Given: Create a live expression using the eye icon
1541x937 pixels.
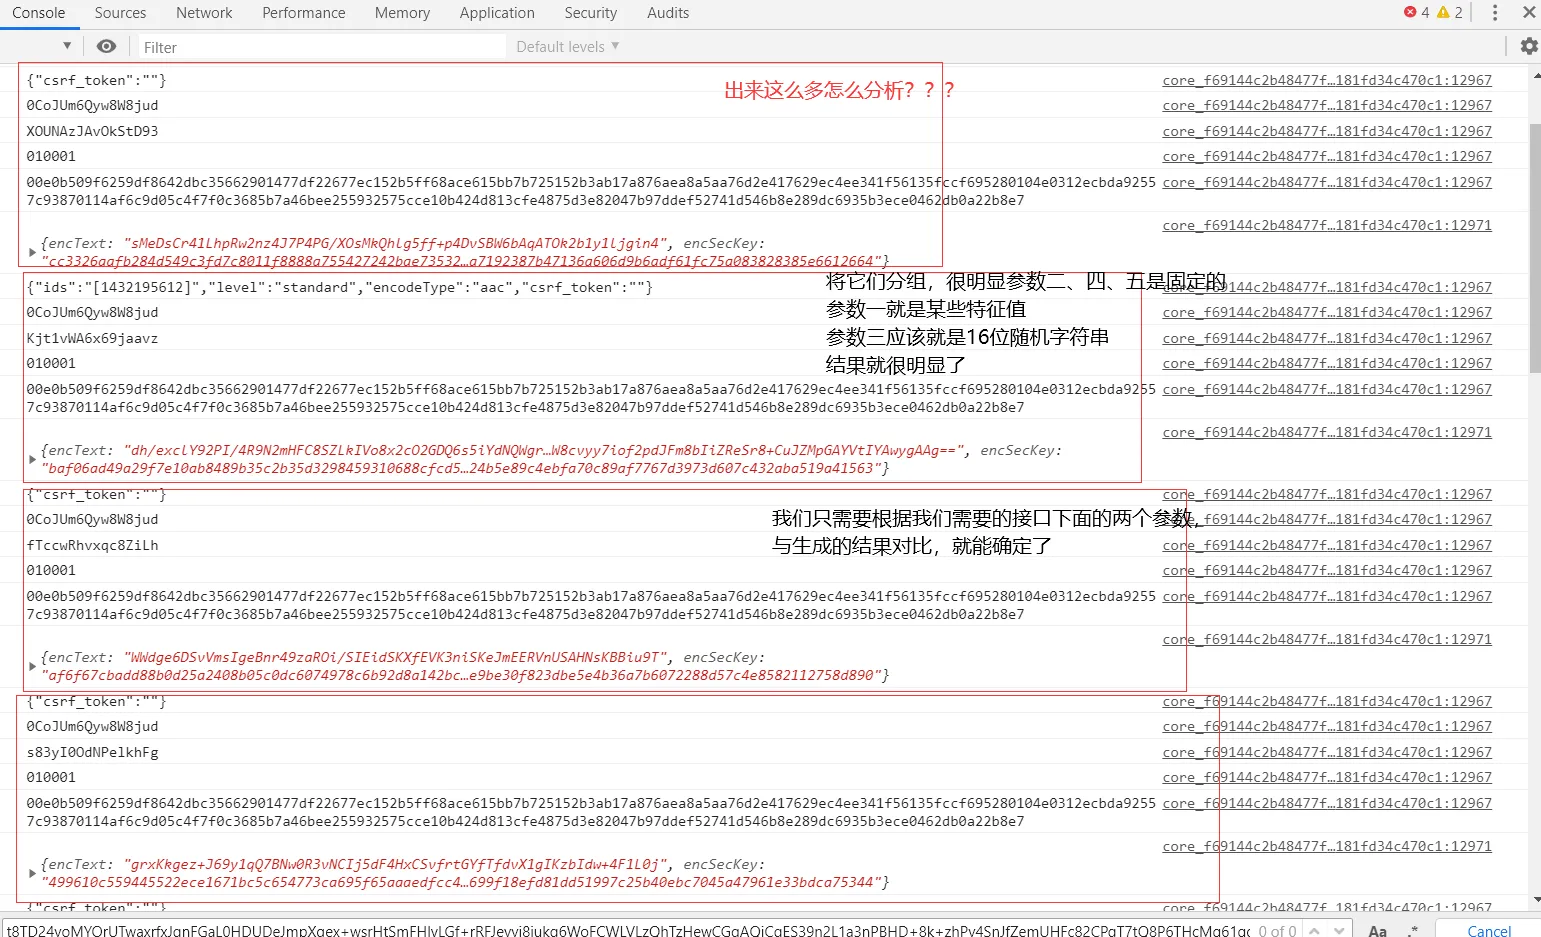Looking at the screenshot, I should click(x=106, y=46).
